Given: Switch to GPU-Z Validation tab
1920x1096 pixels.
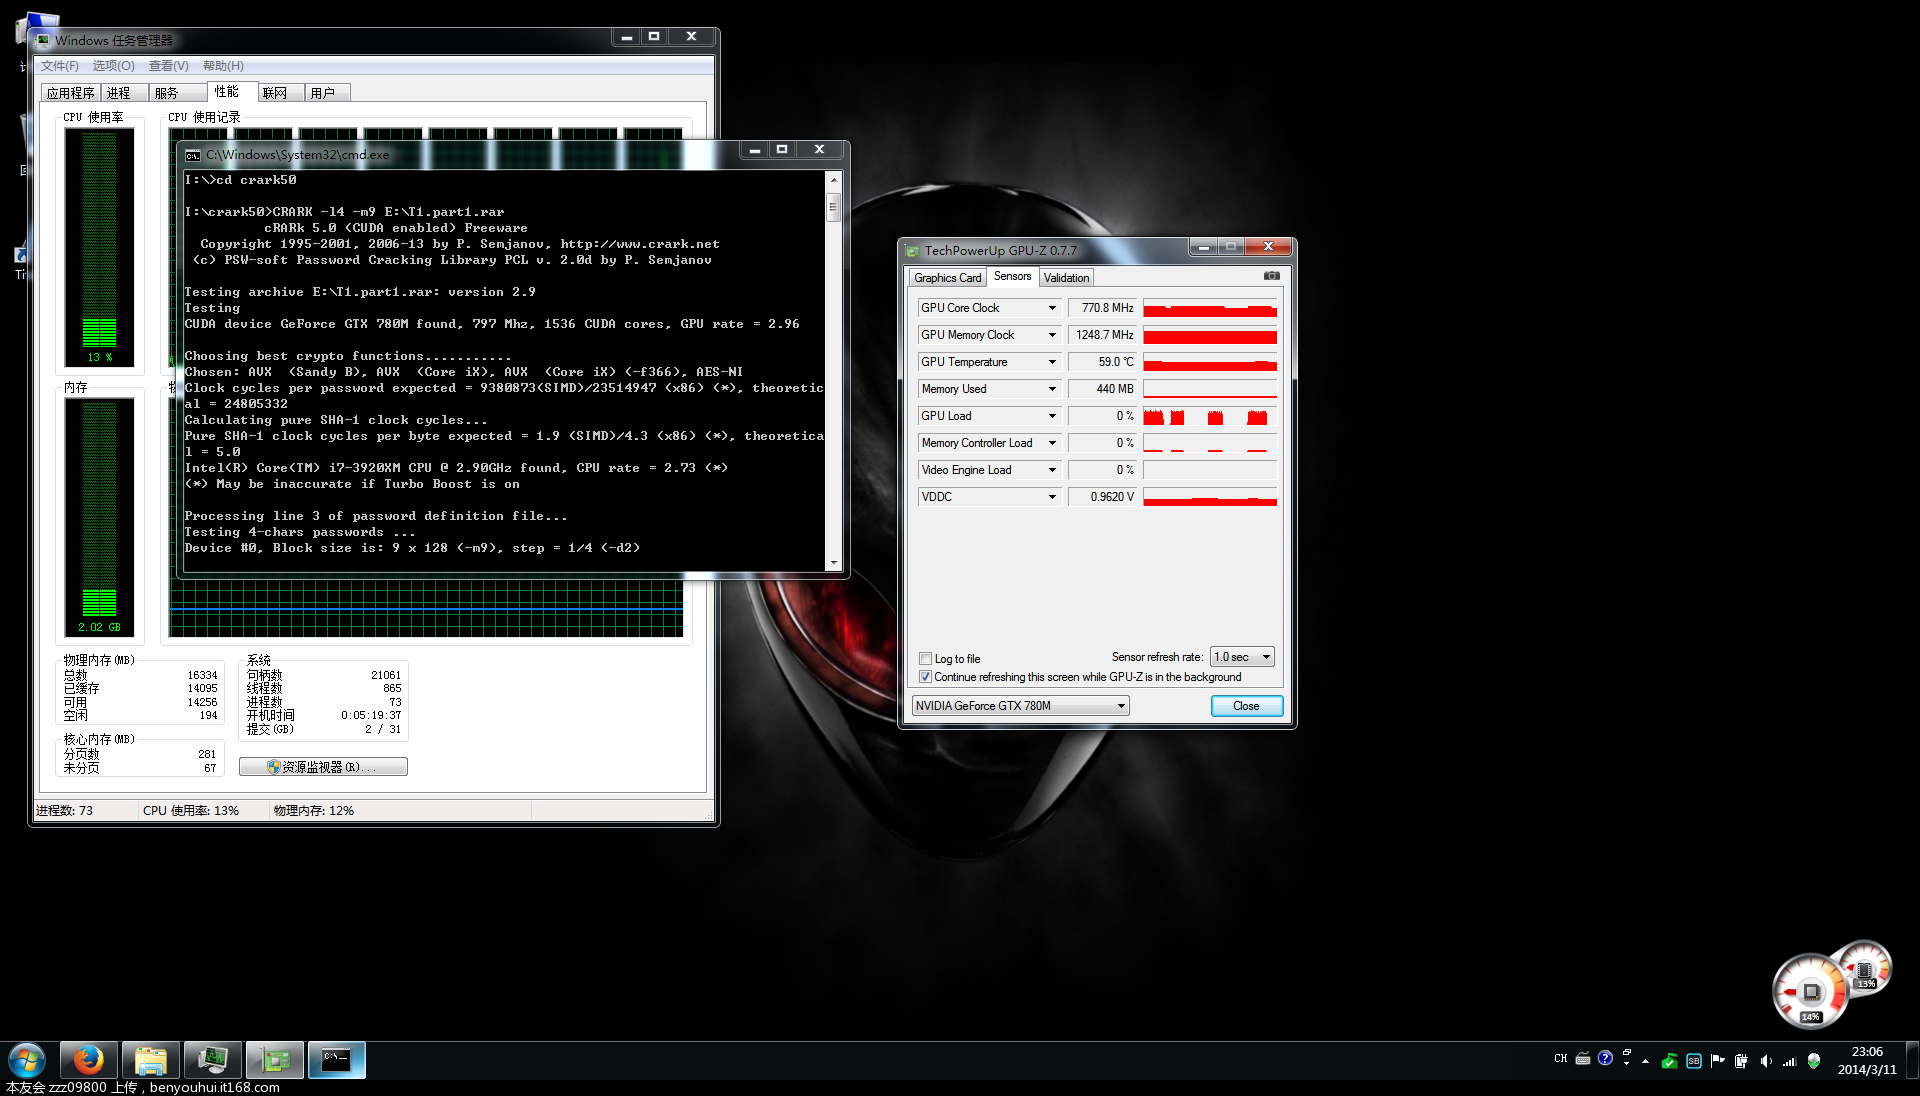Looking at the screenshot, I should [1064, 277].
